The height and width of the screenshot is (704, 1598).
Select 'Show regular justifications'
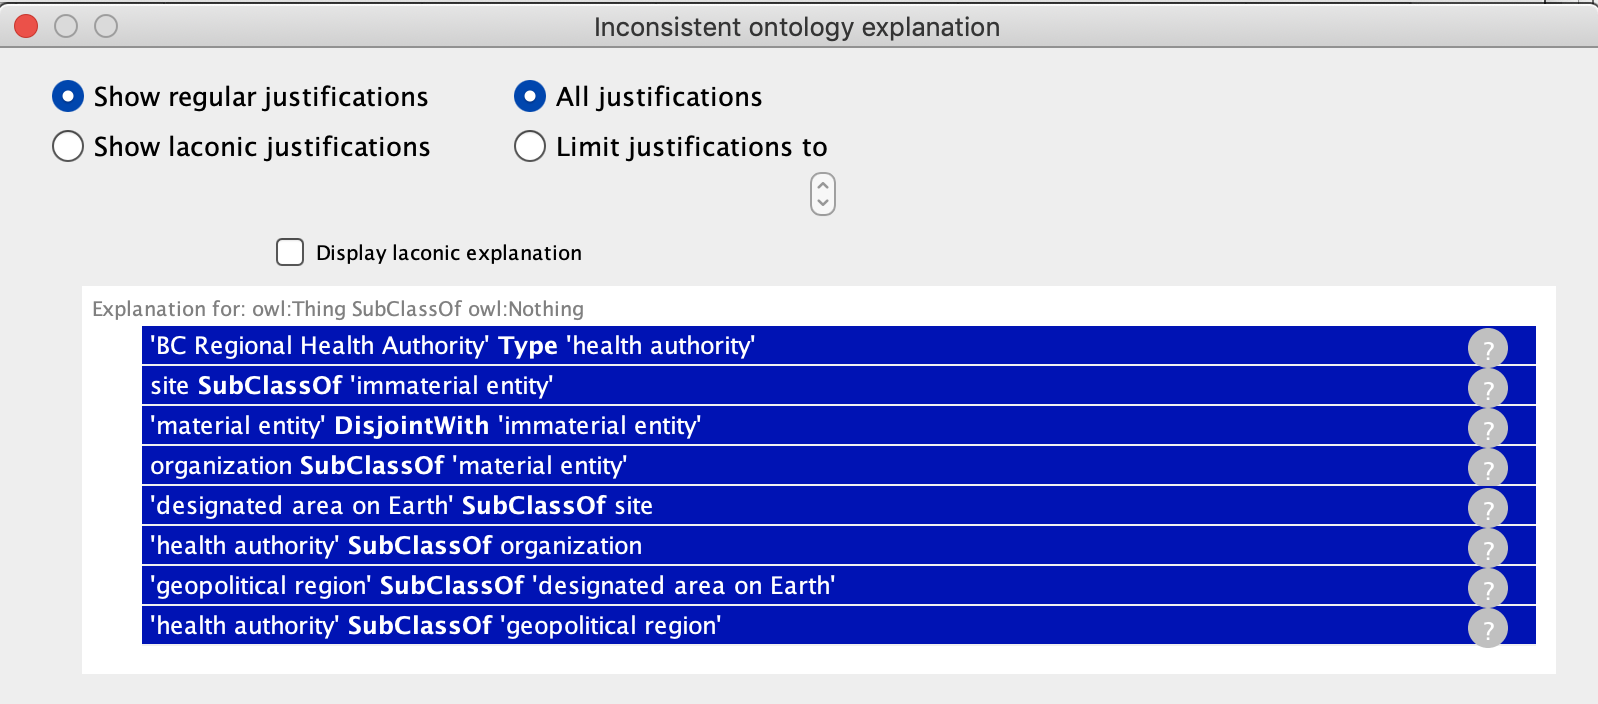coord(67,96)
